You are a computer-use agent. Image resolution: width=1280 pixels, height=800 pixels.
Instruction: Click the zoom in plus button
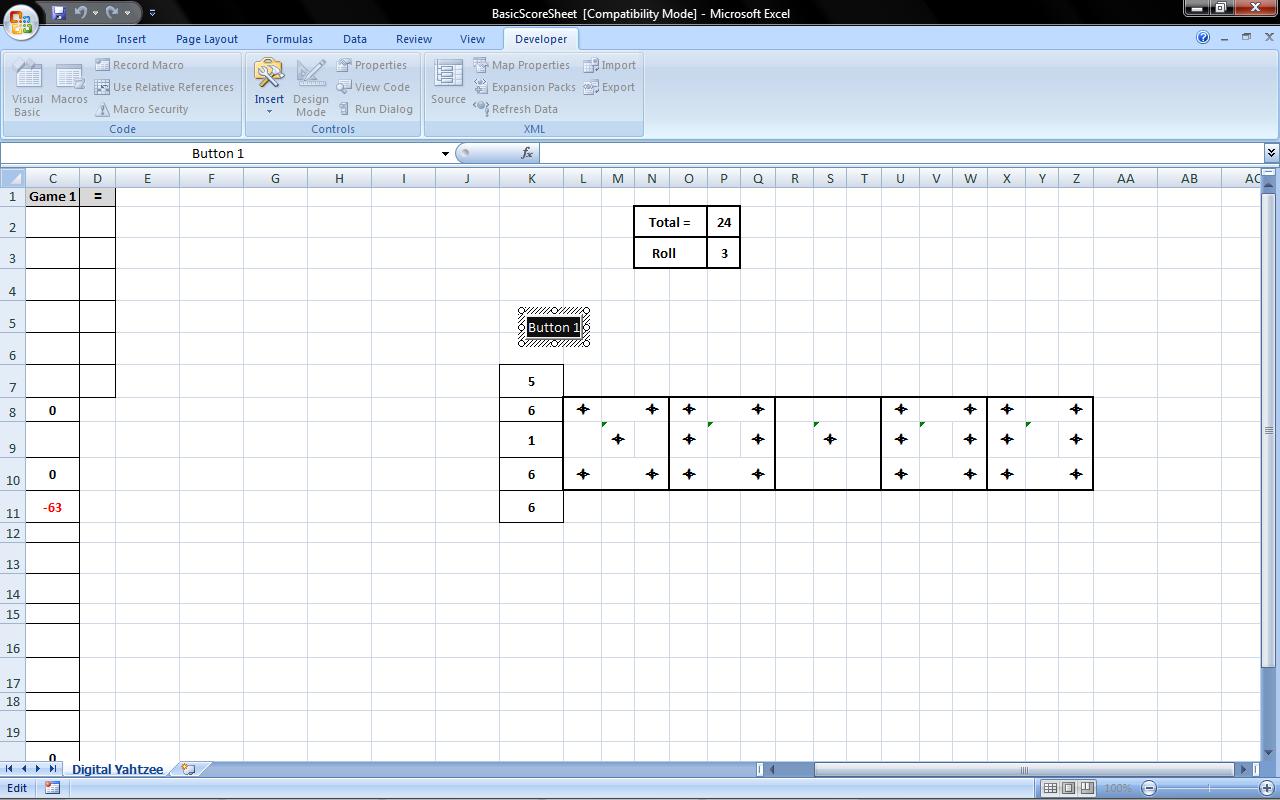tap(1269, 788)
